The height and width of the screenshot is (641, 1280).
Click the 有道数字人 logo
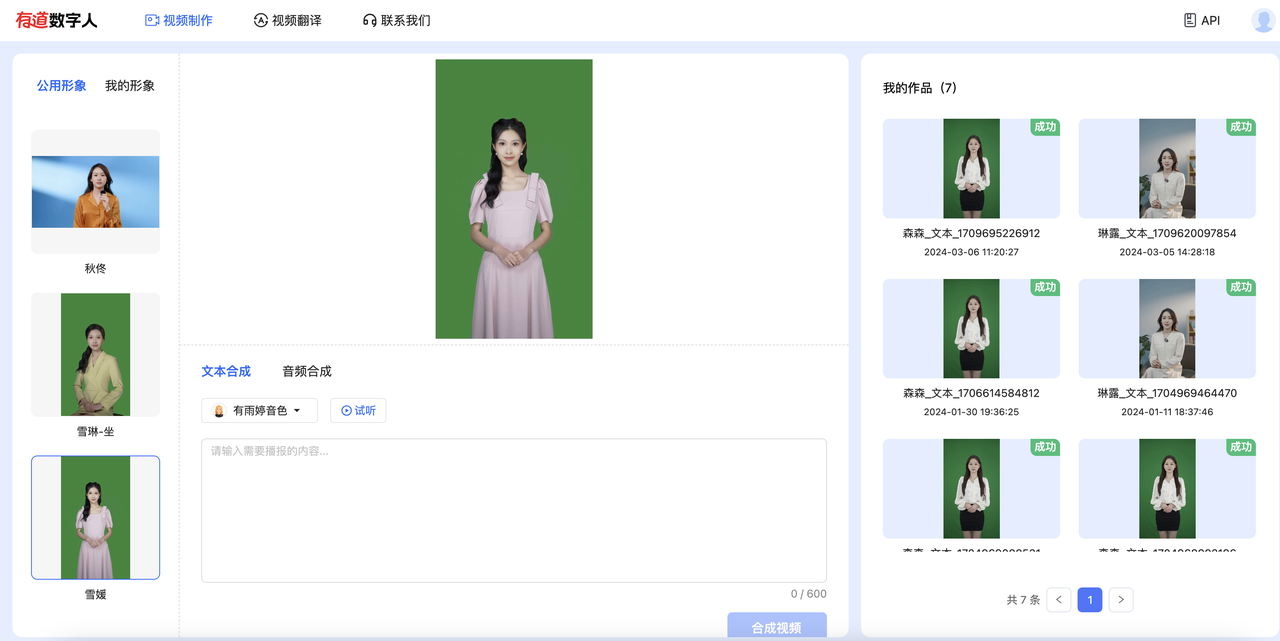(57, 20)
